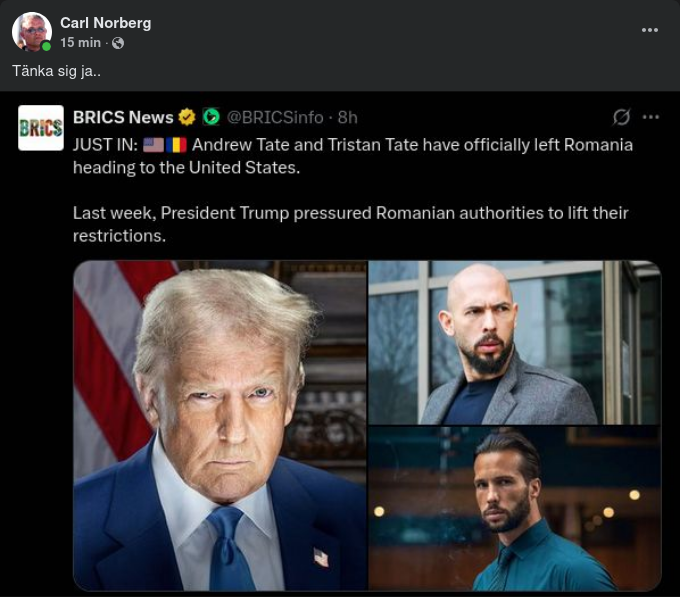Screen dimensions: 680x597
Task: Open Carl Norberg's profile picture
Action: coord(31,31)
